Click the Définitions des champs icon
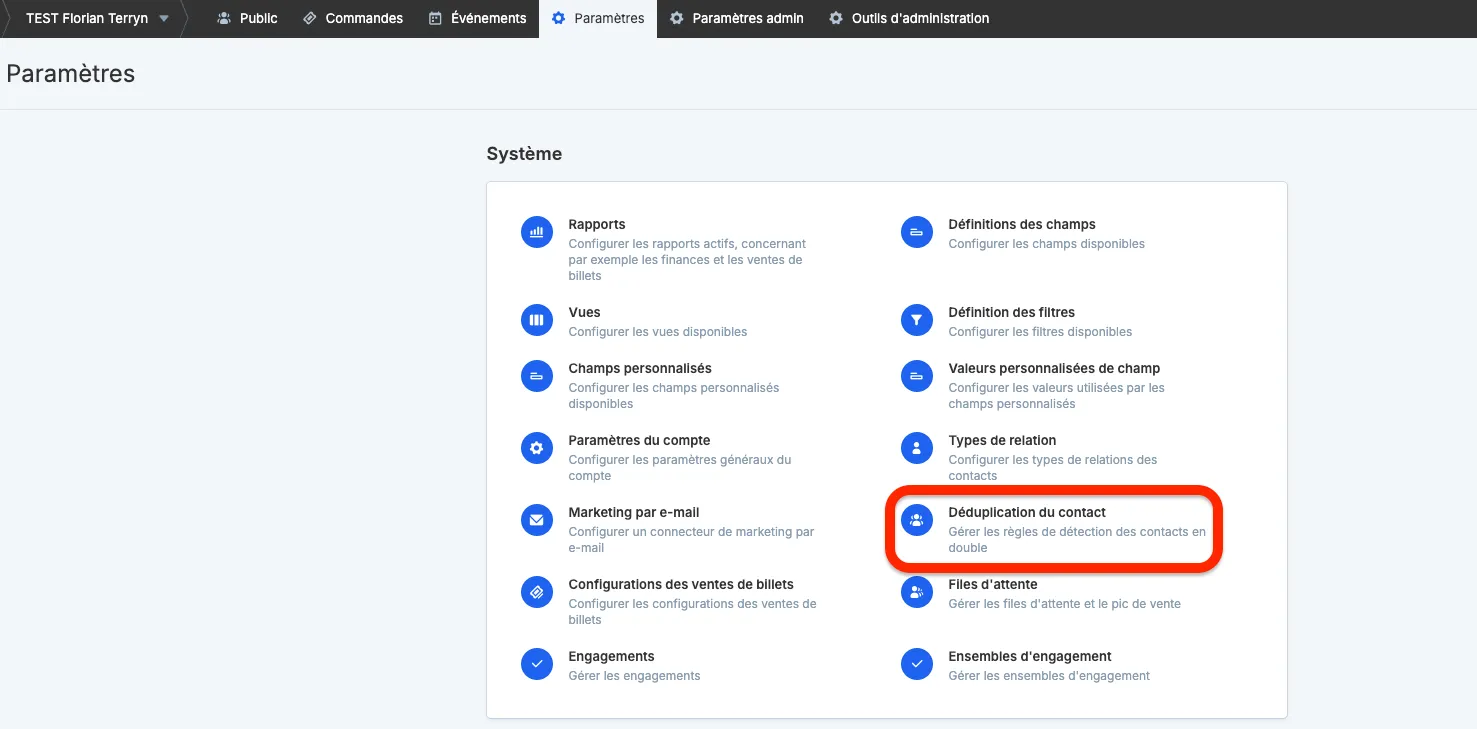 [917, 232]
